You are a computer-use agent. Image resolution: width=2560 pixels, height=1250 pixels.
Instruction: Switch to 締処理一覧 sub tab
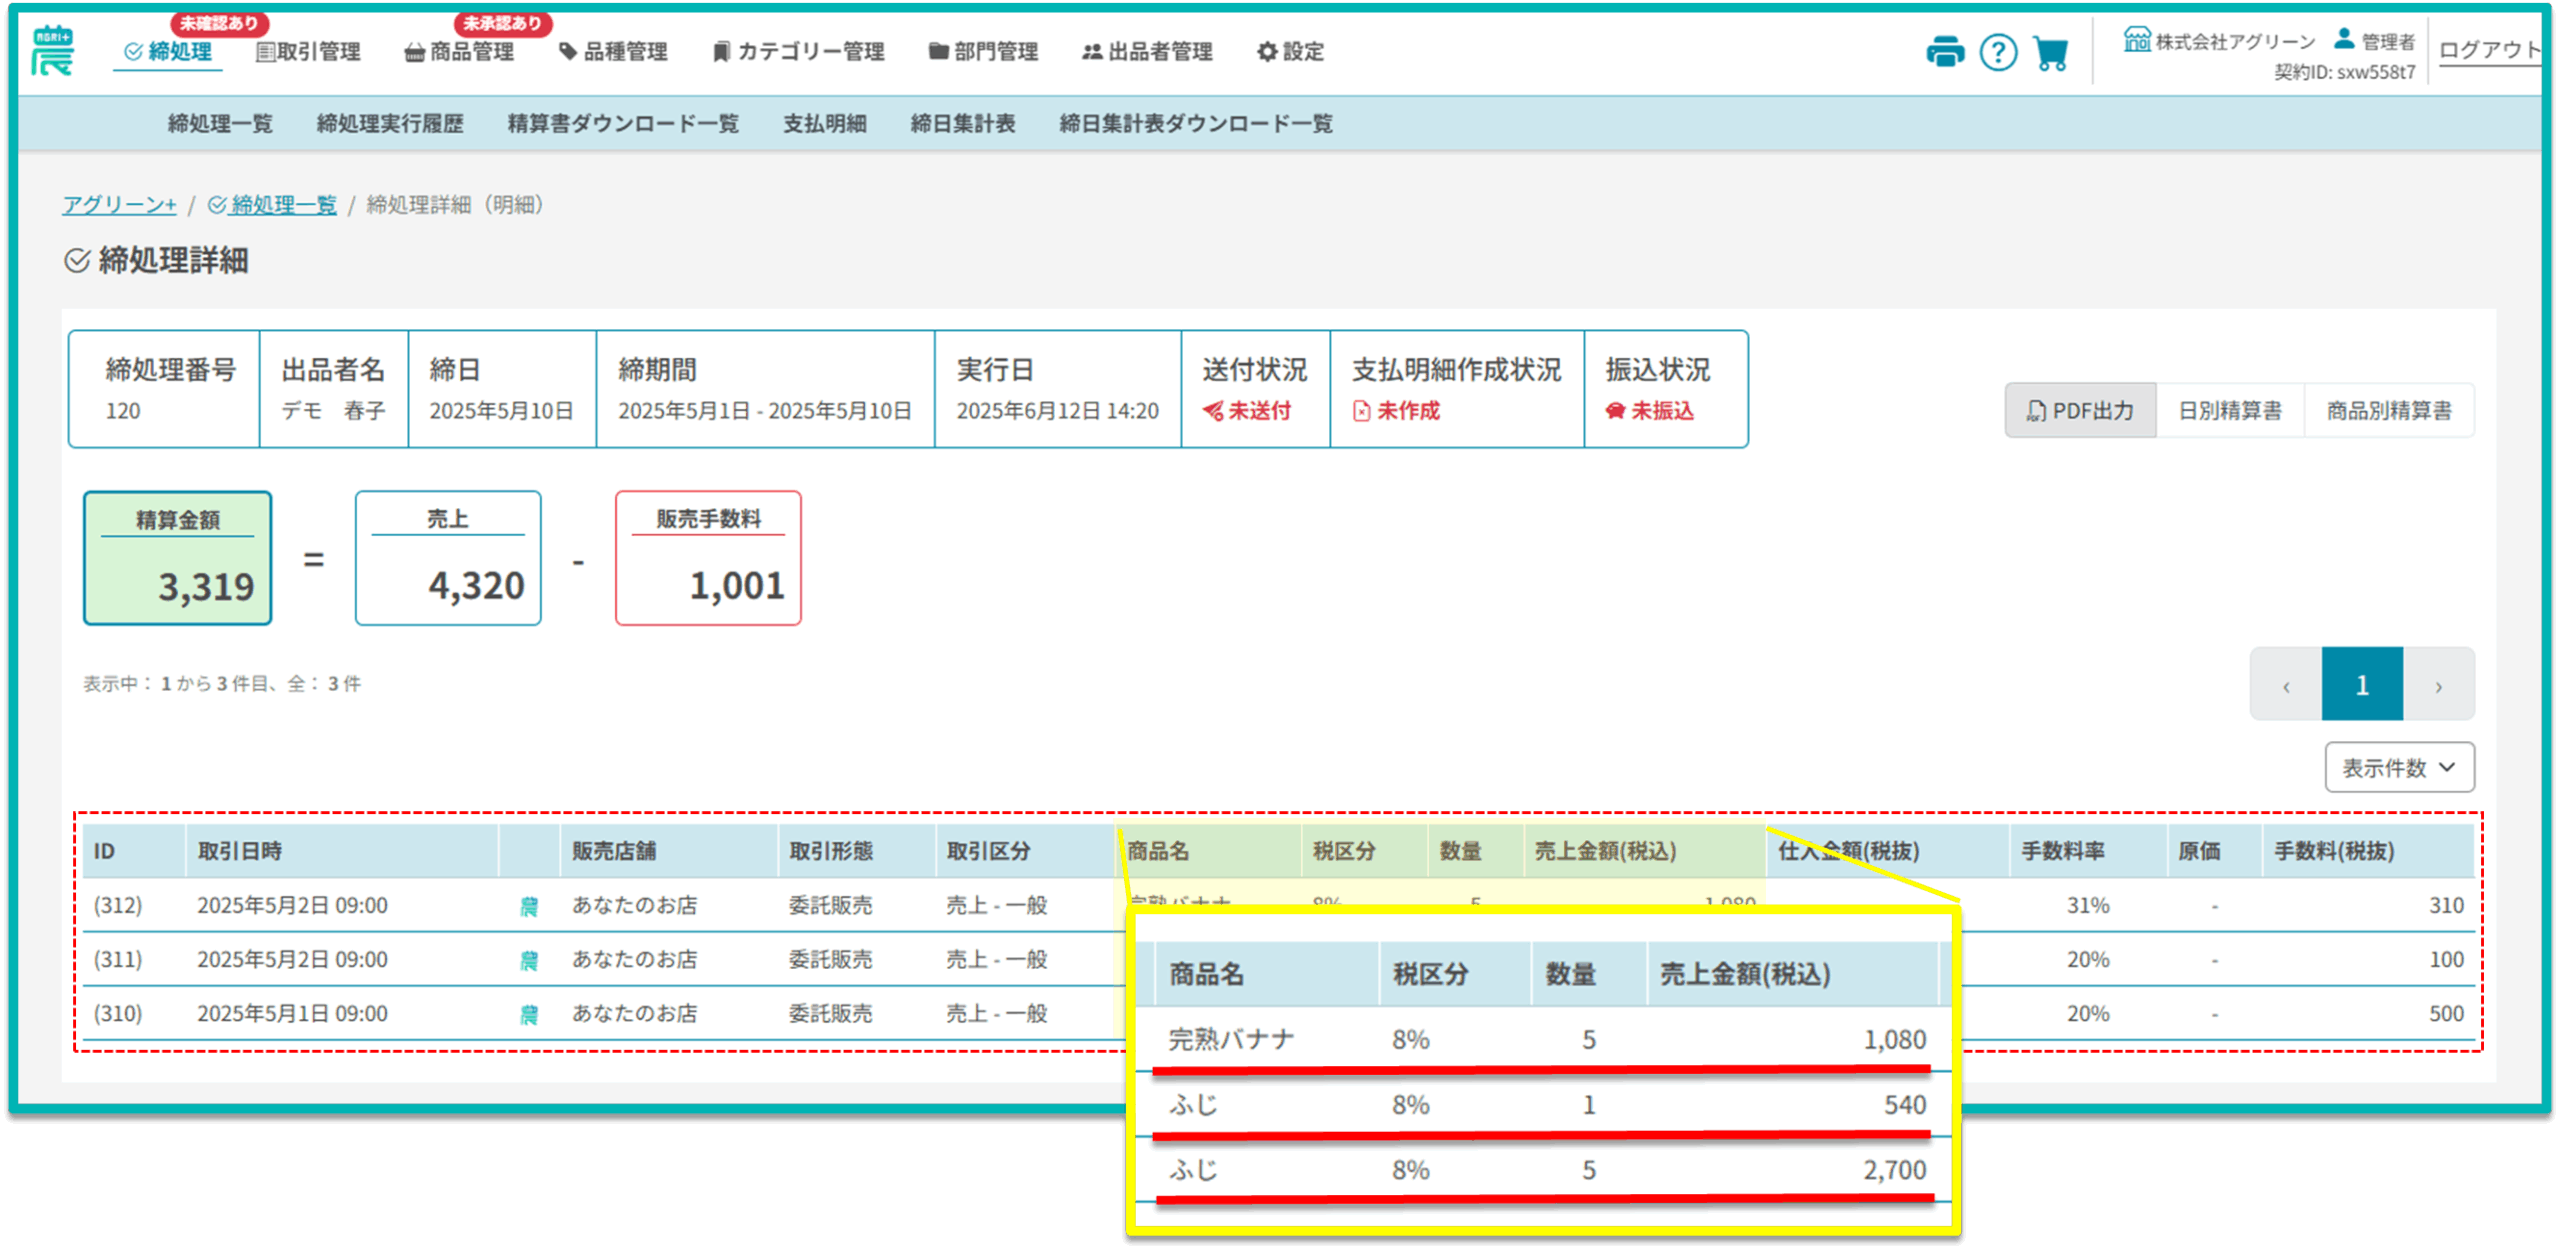coord(220,124)
